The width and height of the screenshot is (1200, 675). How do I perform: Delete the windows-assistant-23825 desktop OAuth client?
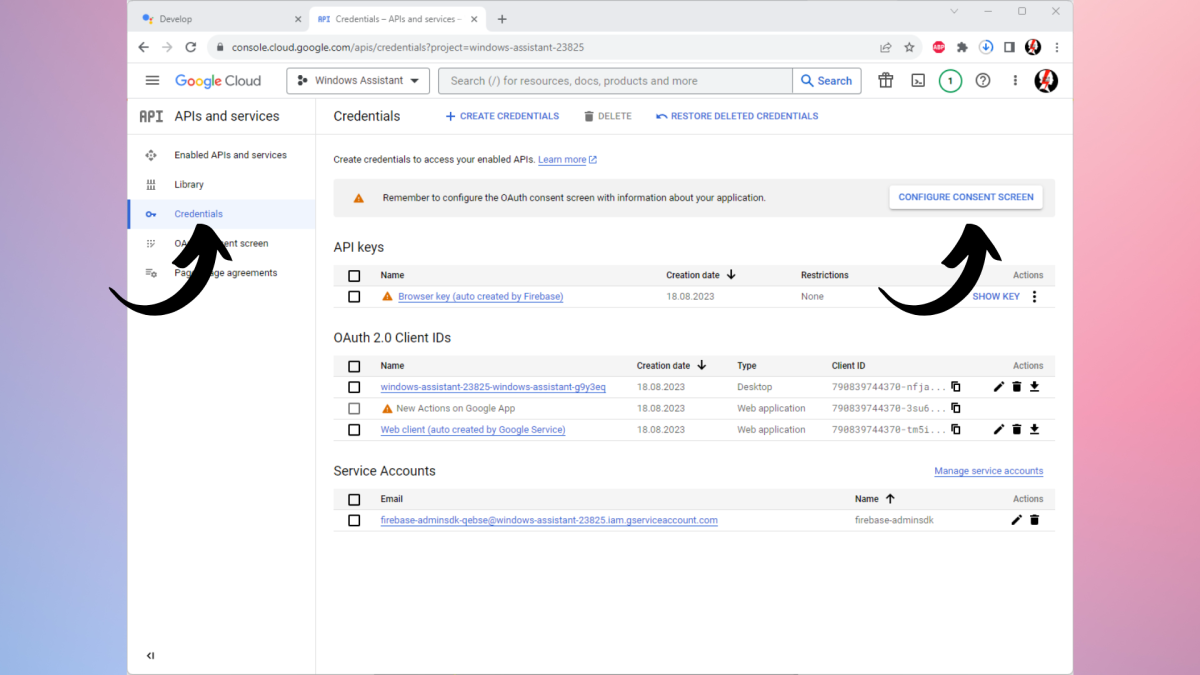pos(1016,387)
